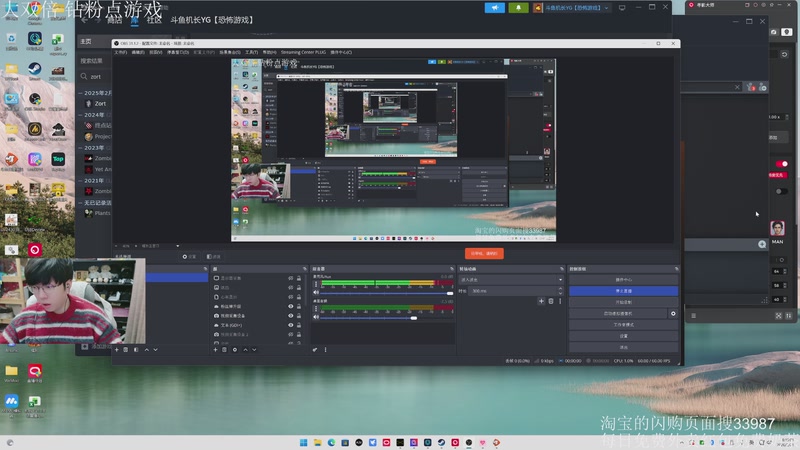Viewport: 800px width, 450px height.
Task: Mute the first audio mixer channel
Action: (316, 293)
